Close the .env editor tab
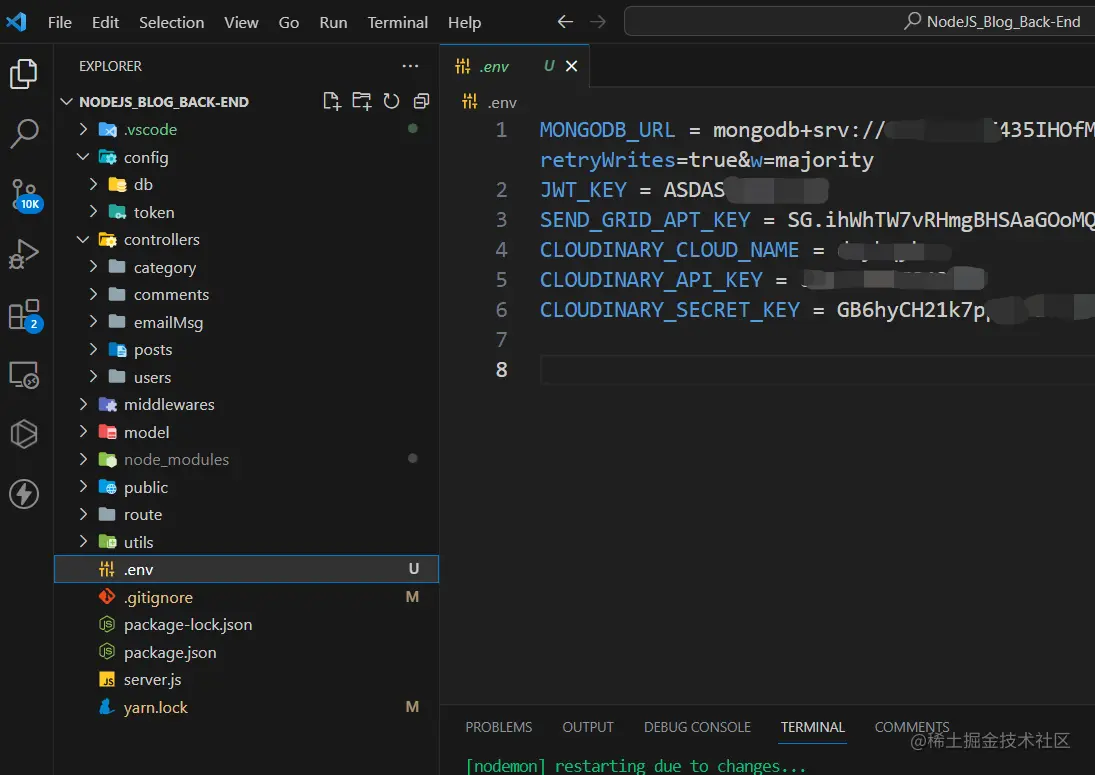Image resolution: width=1095 pixels, height=775 pixels. pyautogui.click(x=572, y=66)
